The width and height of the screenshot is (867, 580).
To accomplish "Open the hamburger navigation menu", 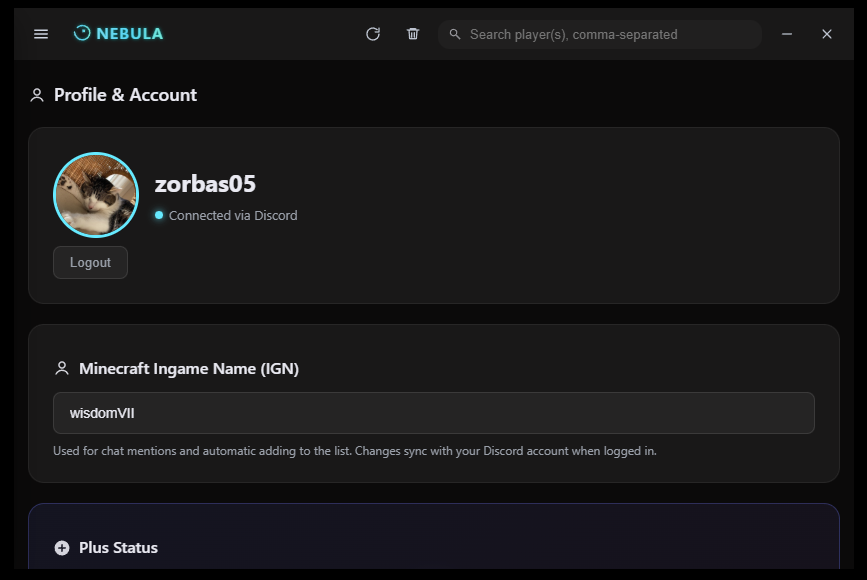I will (40, 33).
